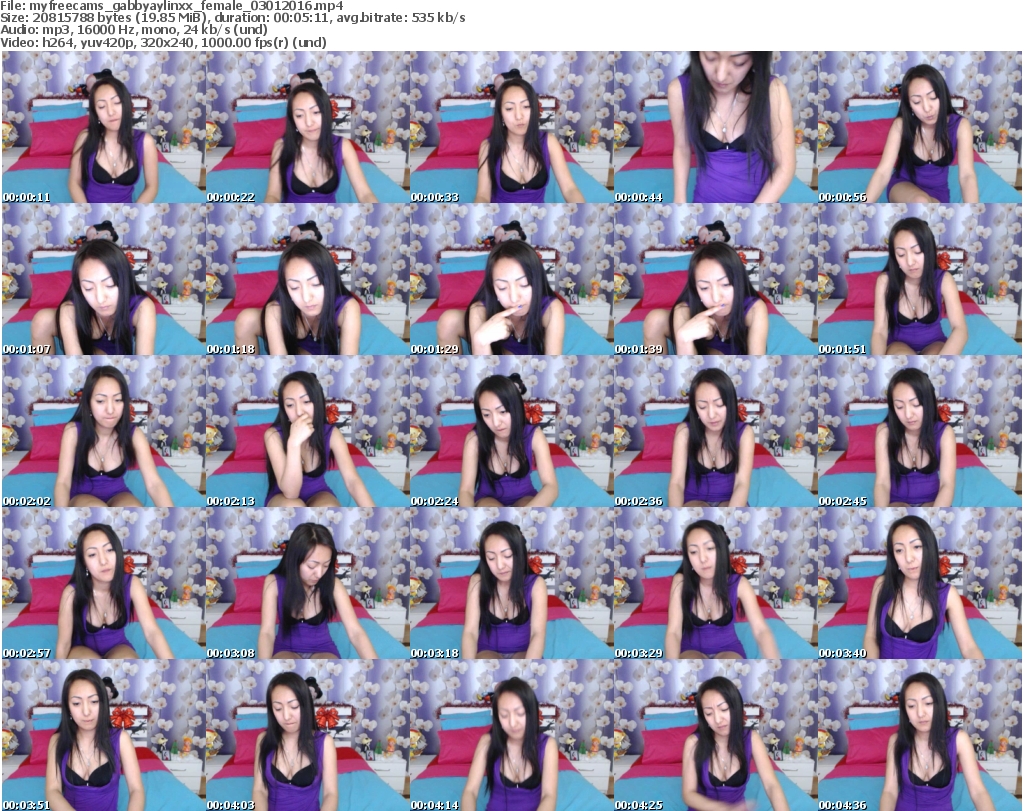
Task: Open the thumbnail timestamped 00:02:24
Action: coord(511,432)
